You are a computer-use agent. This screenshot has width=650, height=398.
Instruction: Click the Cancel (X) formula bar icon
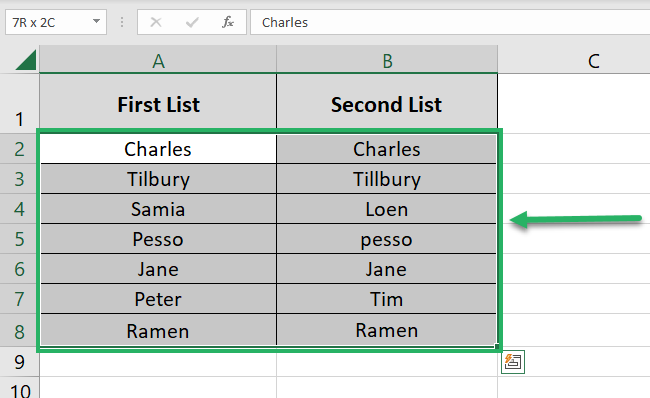pyautogui.click(x=156, y=22)
